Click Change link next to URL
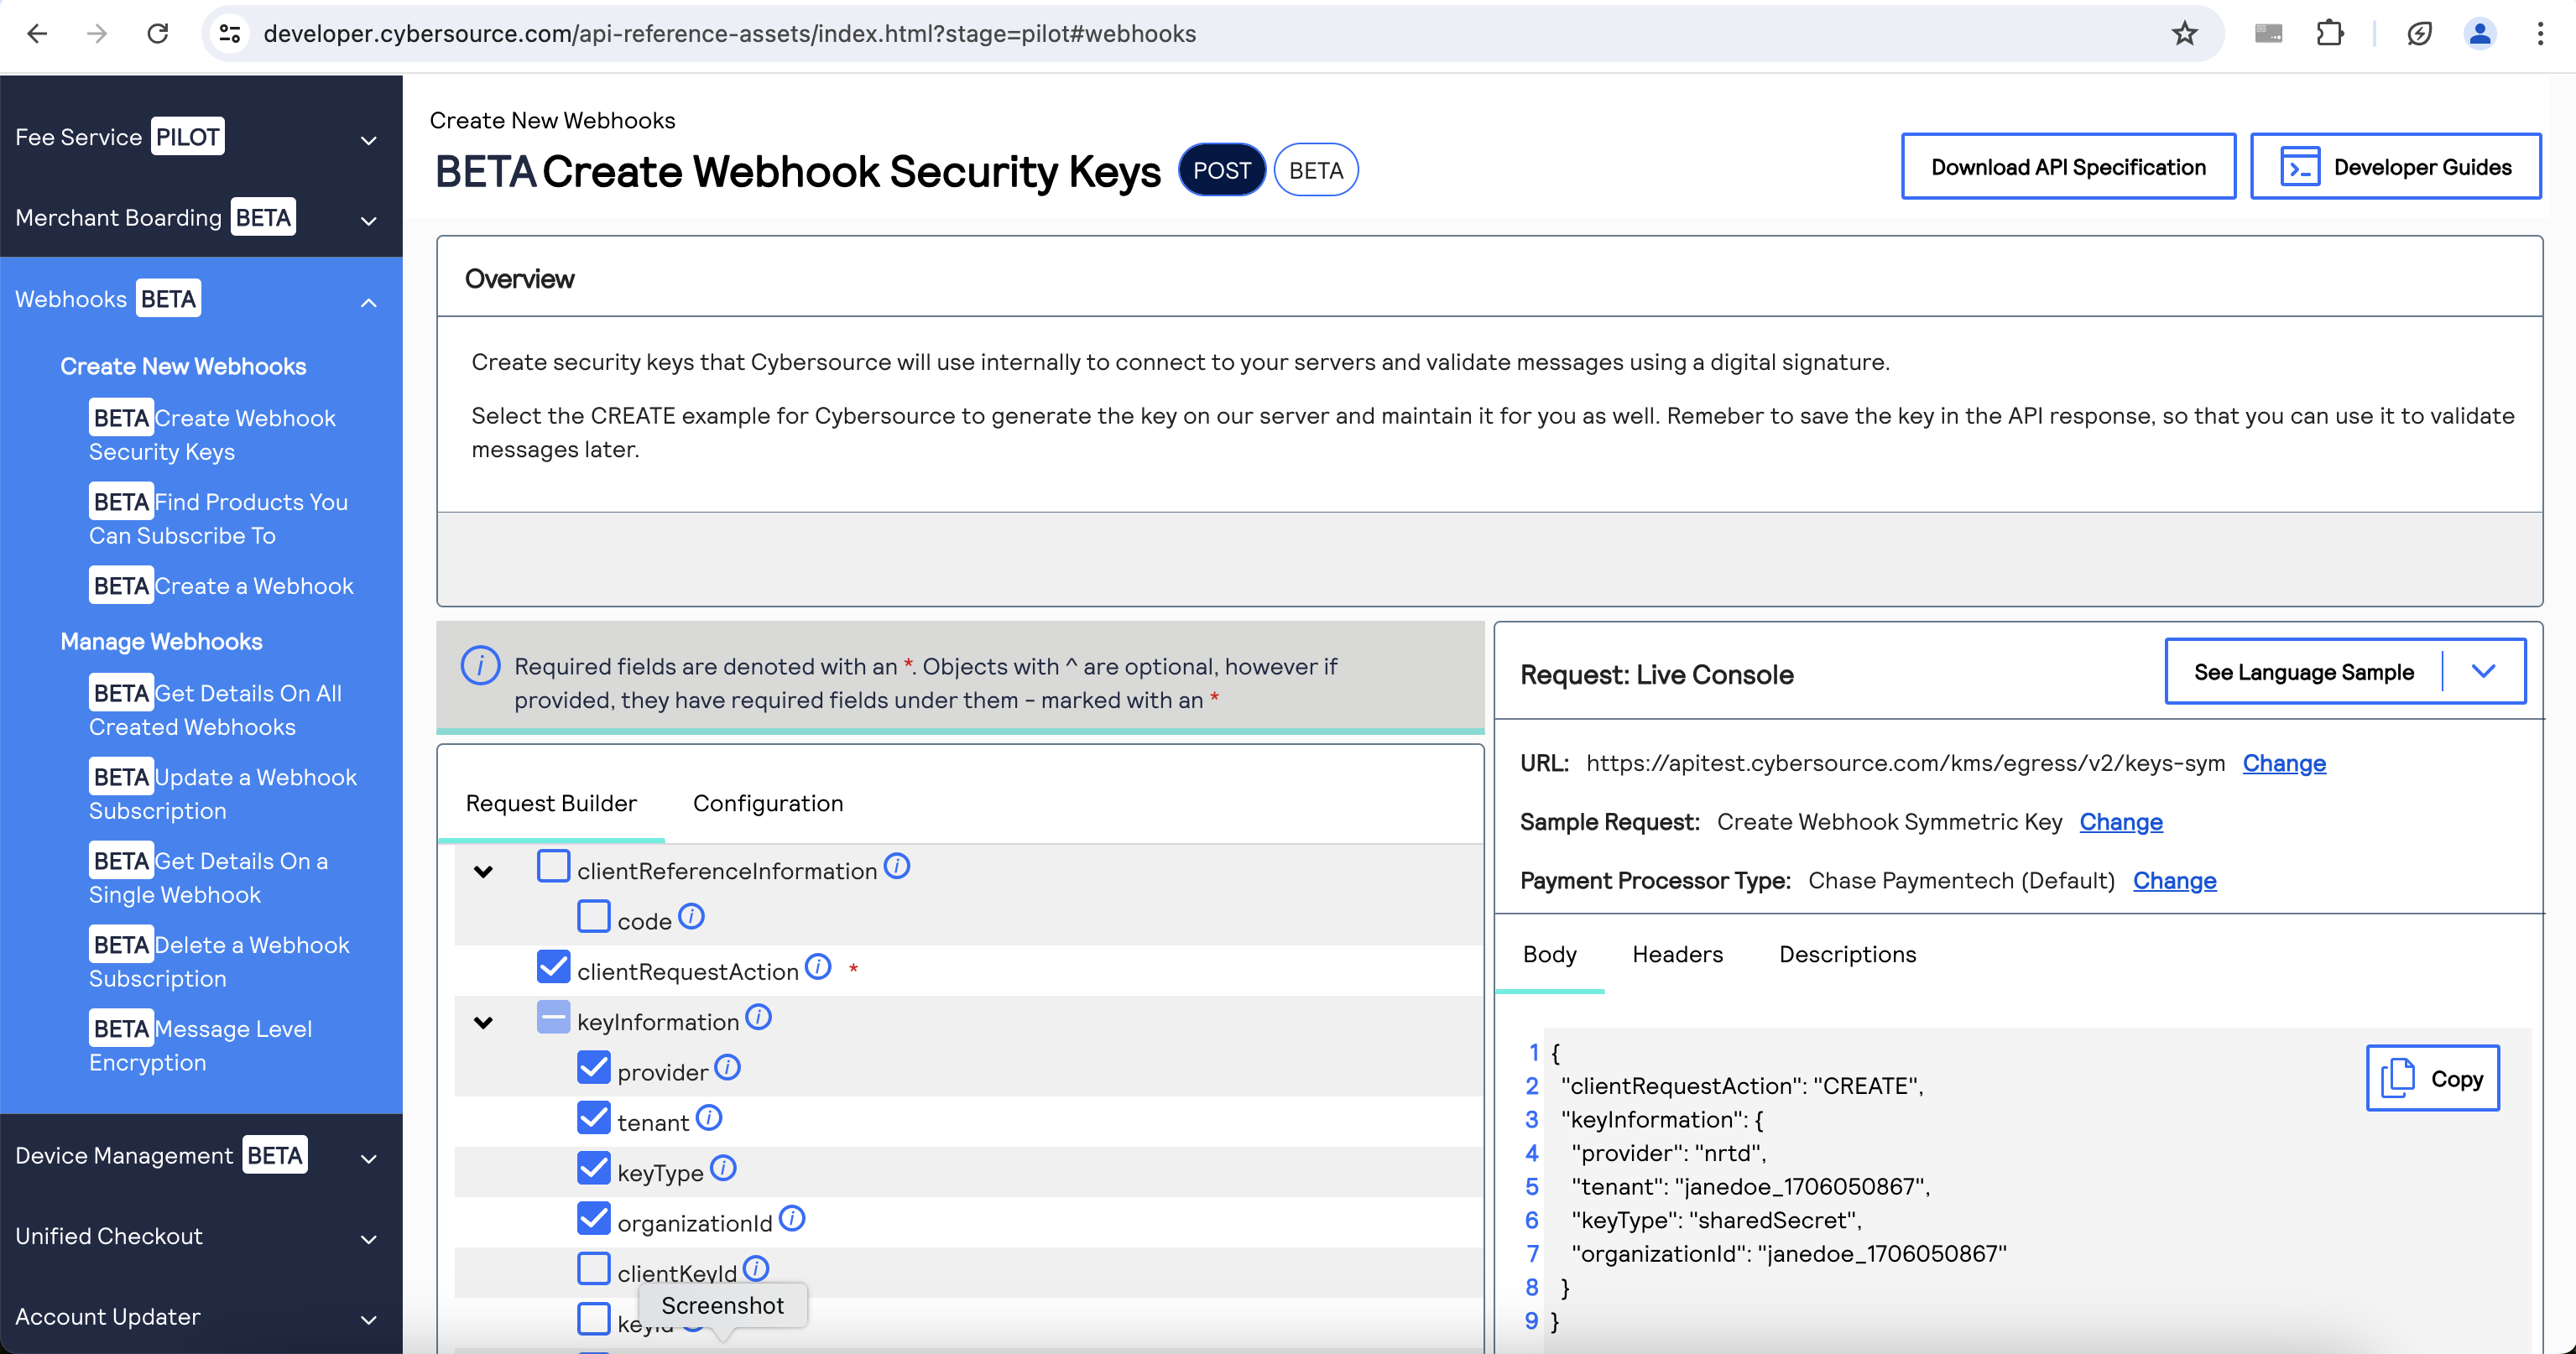 coord(2283,763)
